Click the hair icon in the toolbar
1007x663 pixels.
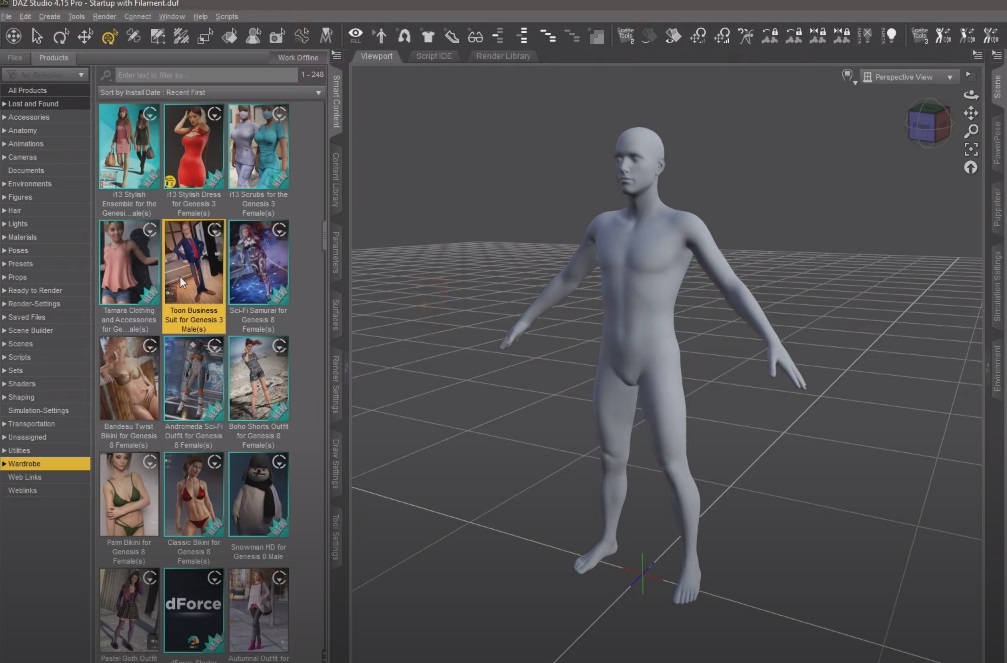404,36
